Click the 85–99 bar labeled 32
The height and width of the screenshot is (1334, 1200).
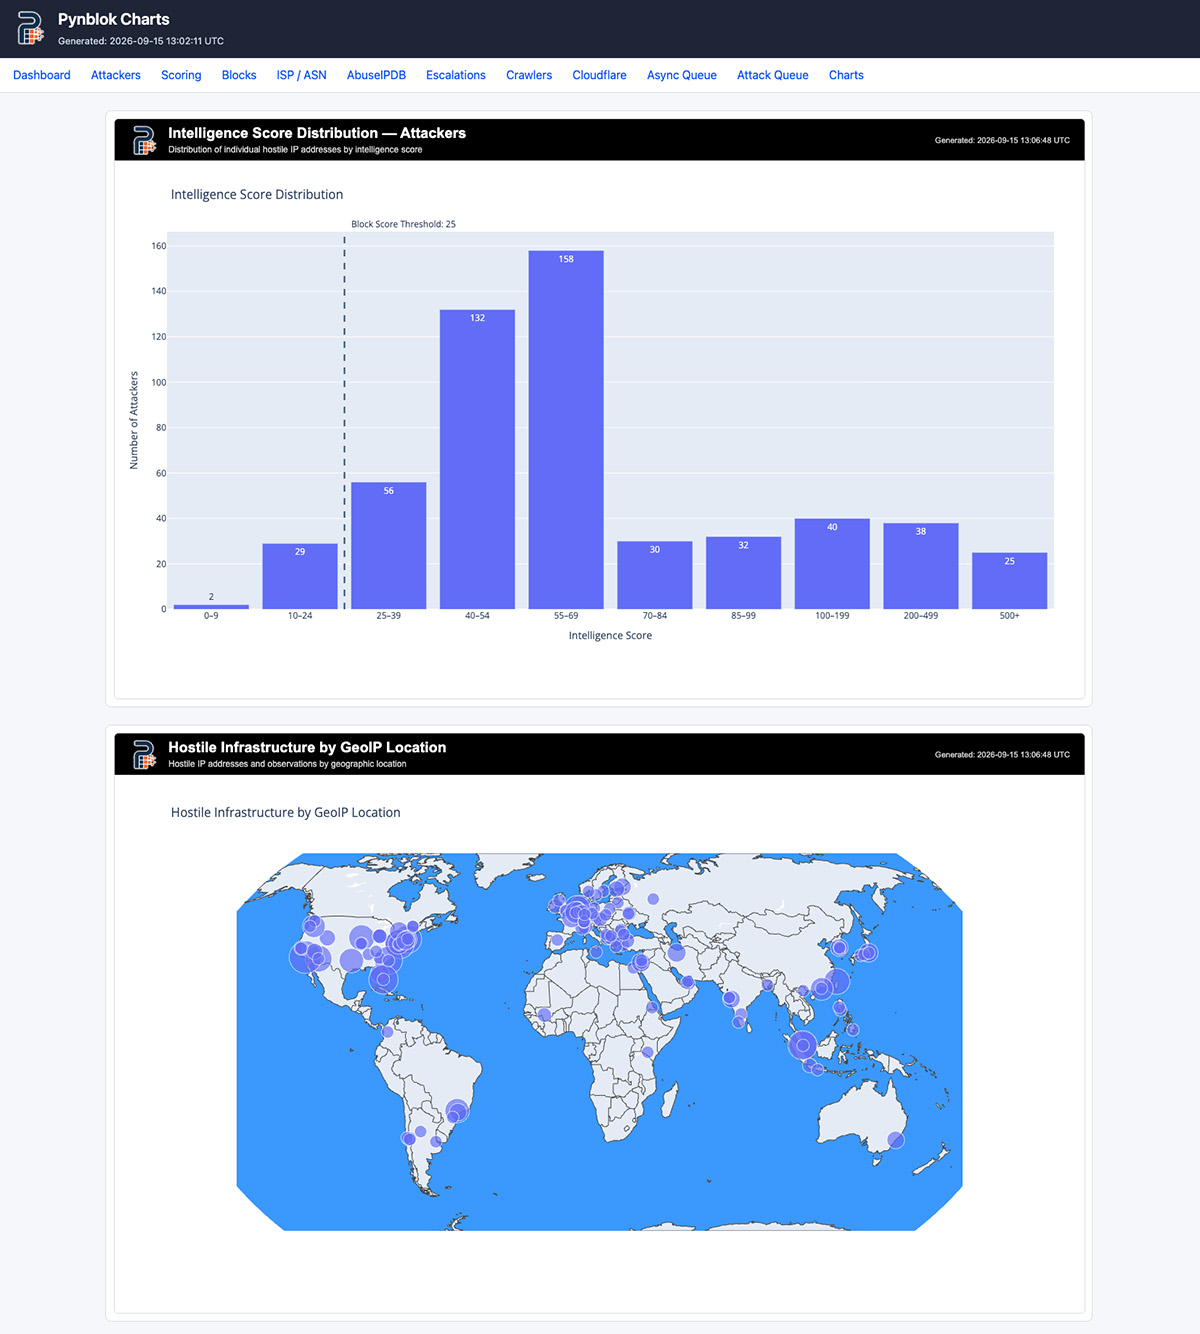[743, 573]
